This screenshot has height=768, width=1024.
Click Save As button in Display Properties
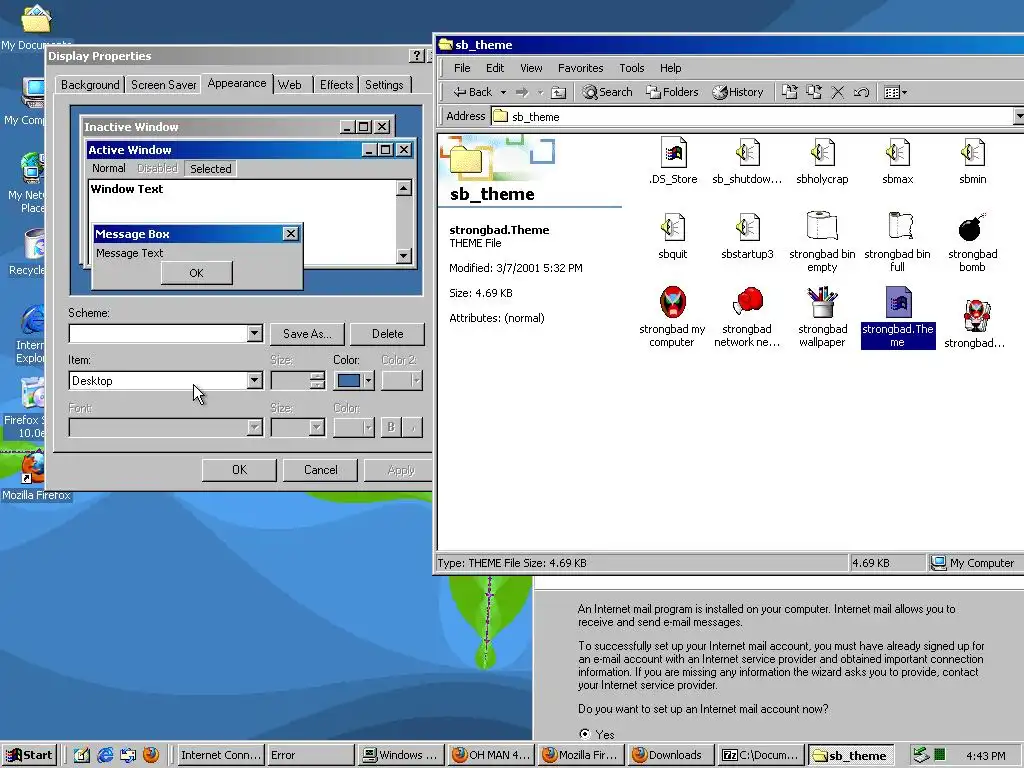[307, 334]
